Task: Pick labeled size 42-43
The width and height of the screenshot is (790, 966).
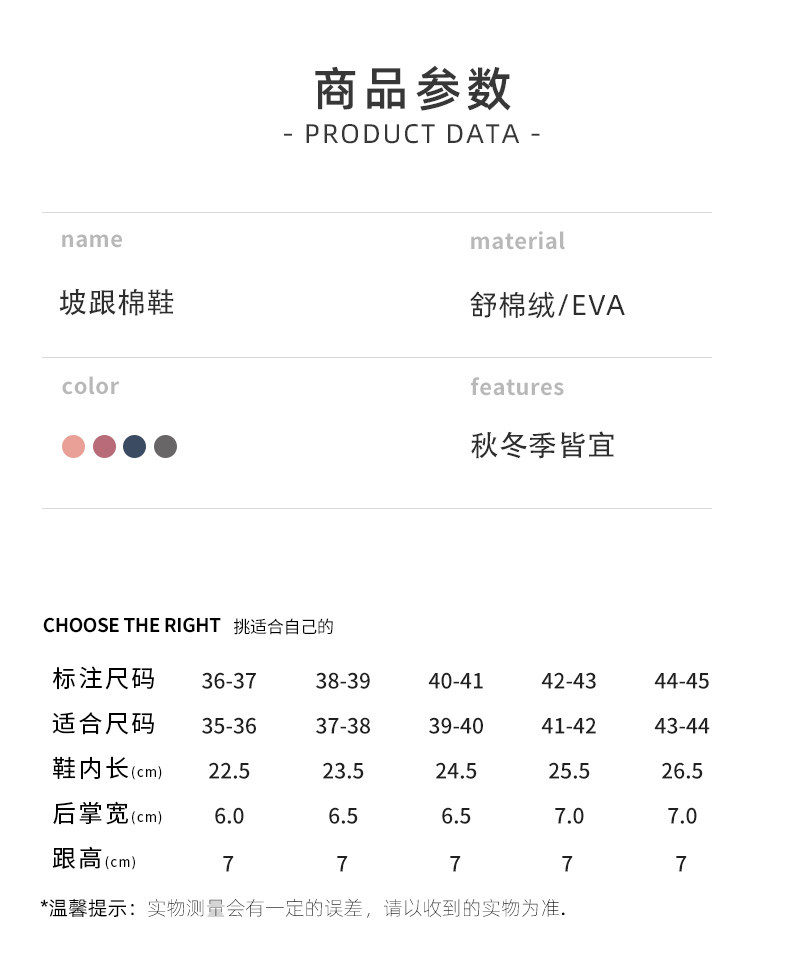Action: [569, 681]
